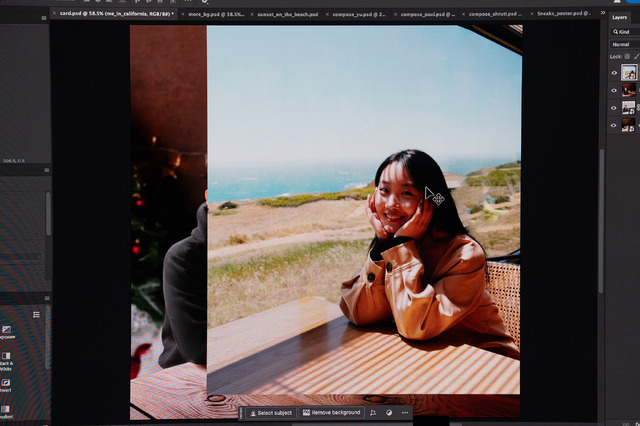Image resolution: width=640 pixels, height=426 pixels.
Task: Select the second layer thumbnail
Action: pos(629,90)
